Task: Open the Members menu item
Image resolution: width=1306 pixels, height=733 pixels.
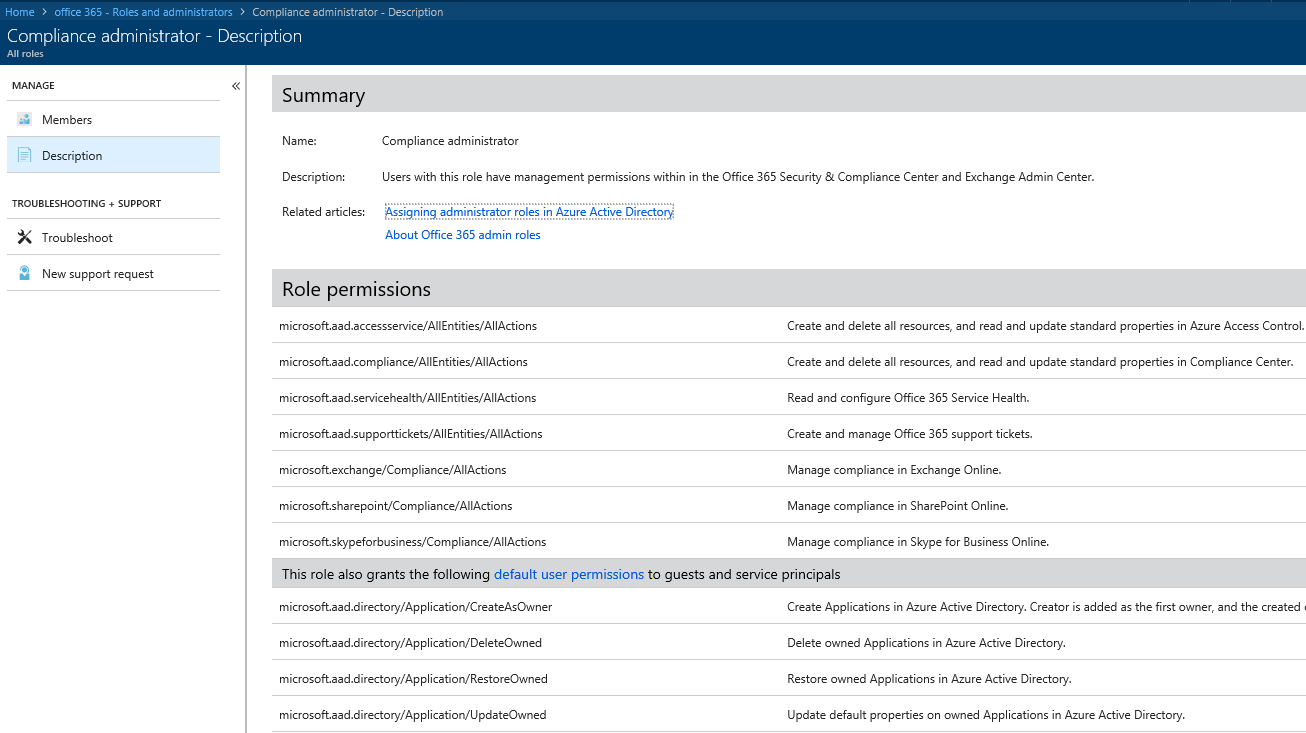Action: [x=67, y=120]
